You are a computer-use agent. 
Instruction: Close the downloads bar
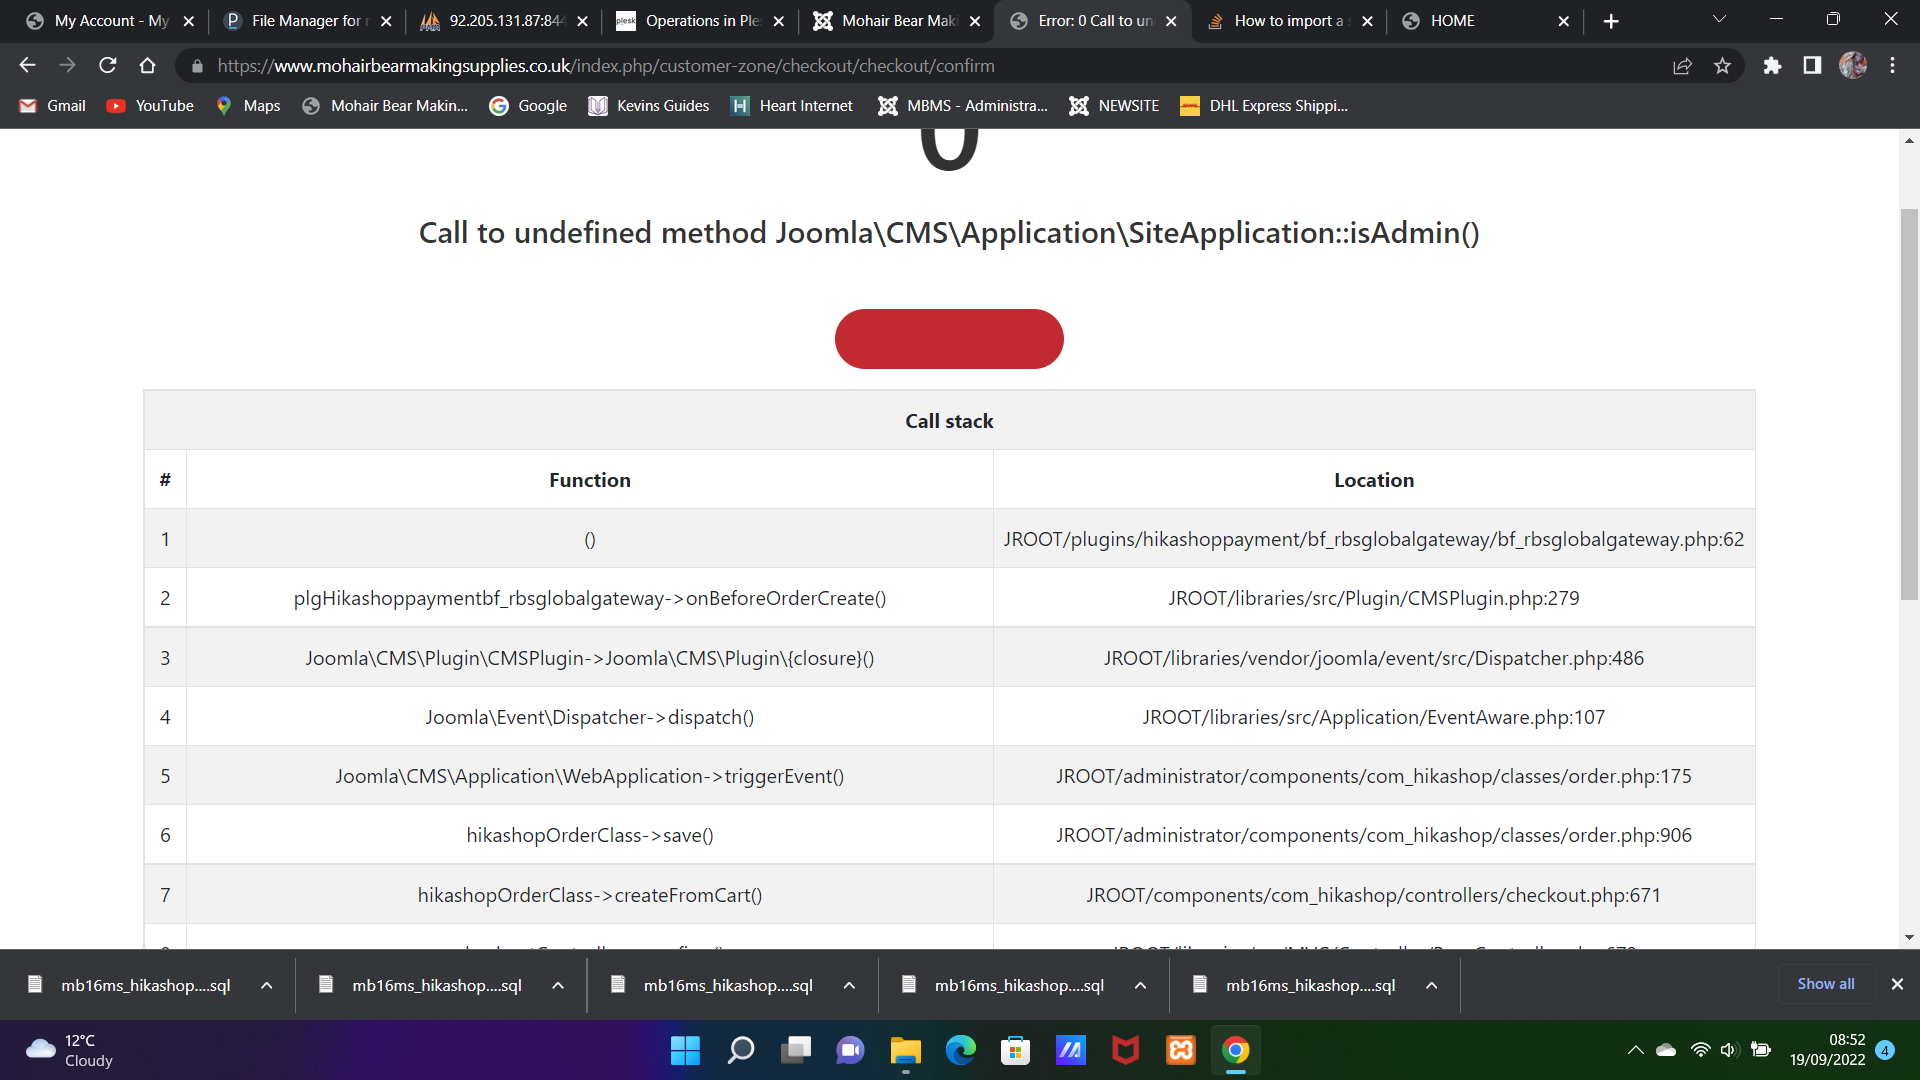[x=1897, y=984]
